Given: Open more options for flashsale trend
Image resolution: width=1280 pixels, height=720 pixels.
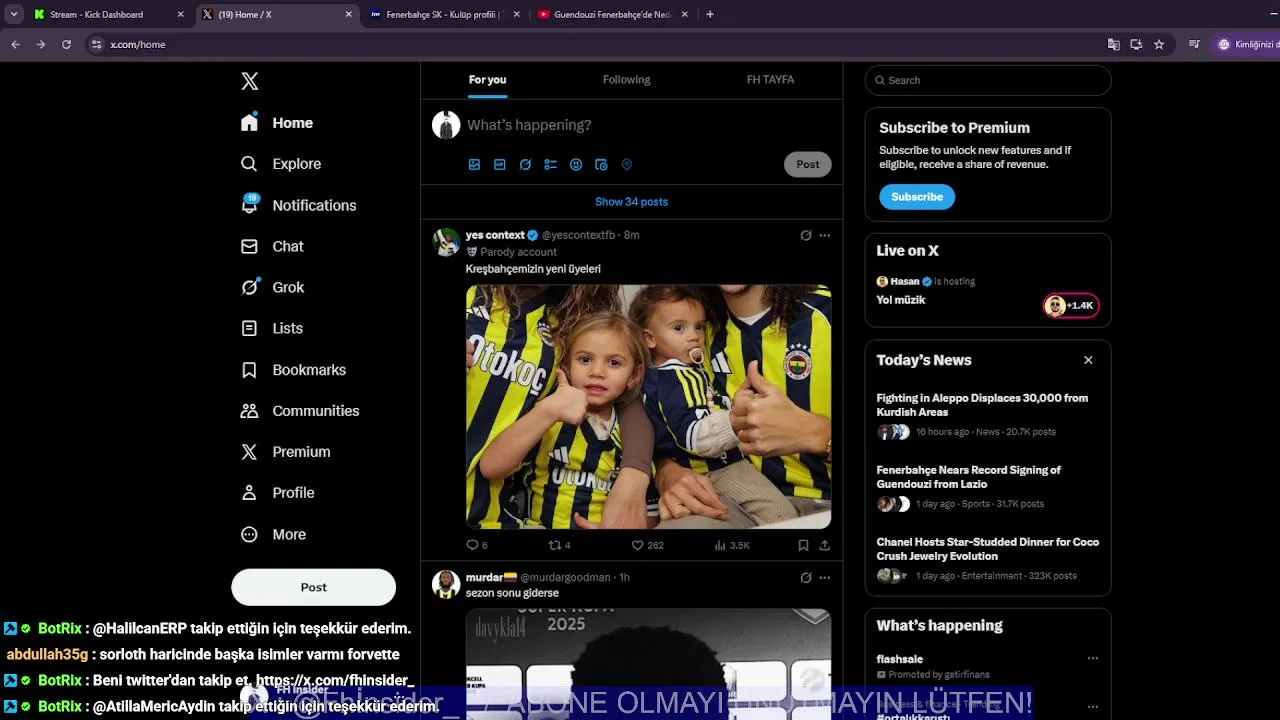Looking at the screenshot, I should [x=1092, y=659].
